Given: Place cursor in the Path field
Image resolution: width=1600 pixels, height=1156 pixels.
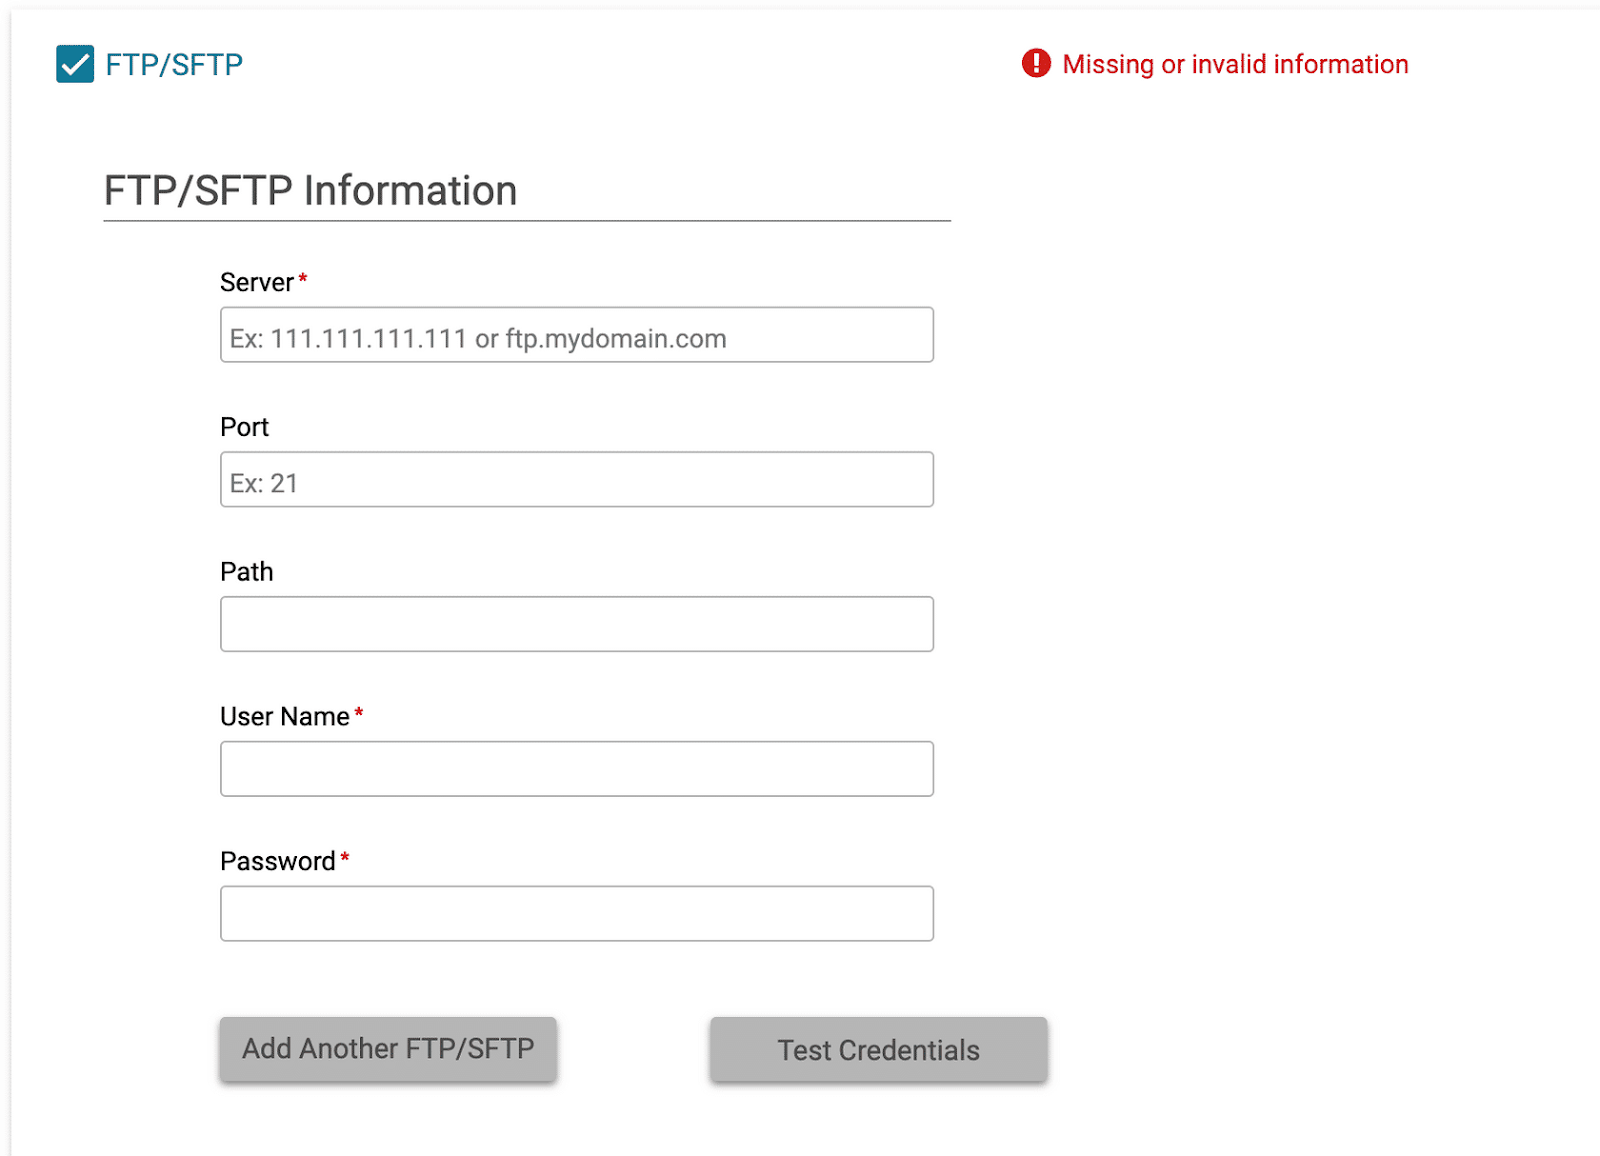Looking at the screenshot, I should 576,624.
